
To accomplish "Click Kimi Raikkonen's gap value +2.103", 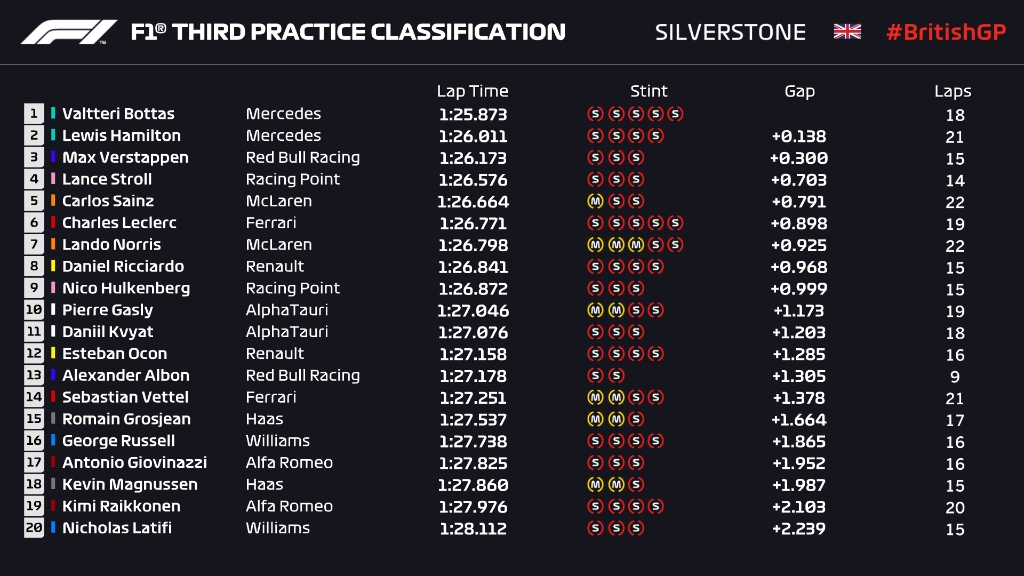I will pos(799,507).
